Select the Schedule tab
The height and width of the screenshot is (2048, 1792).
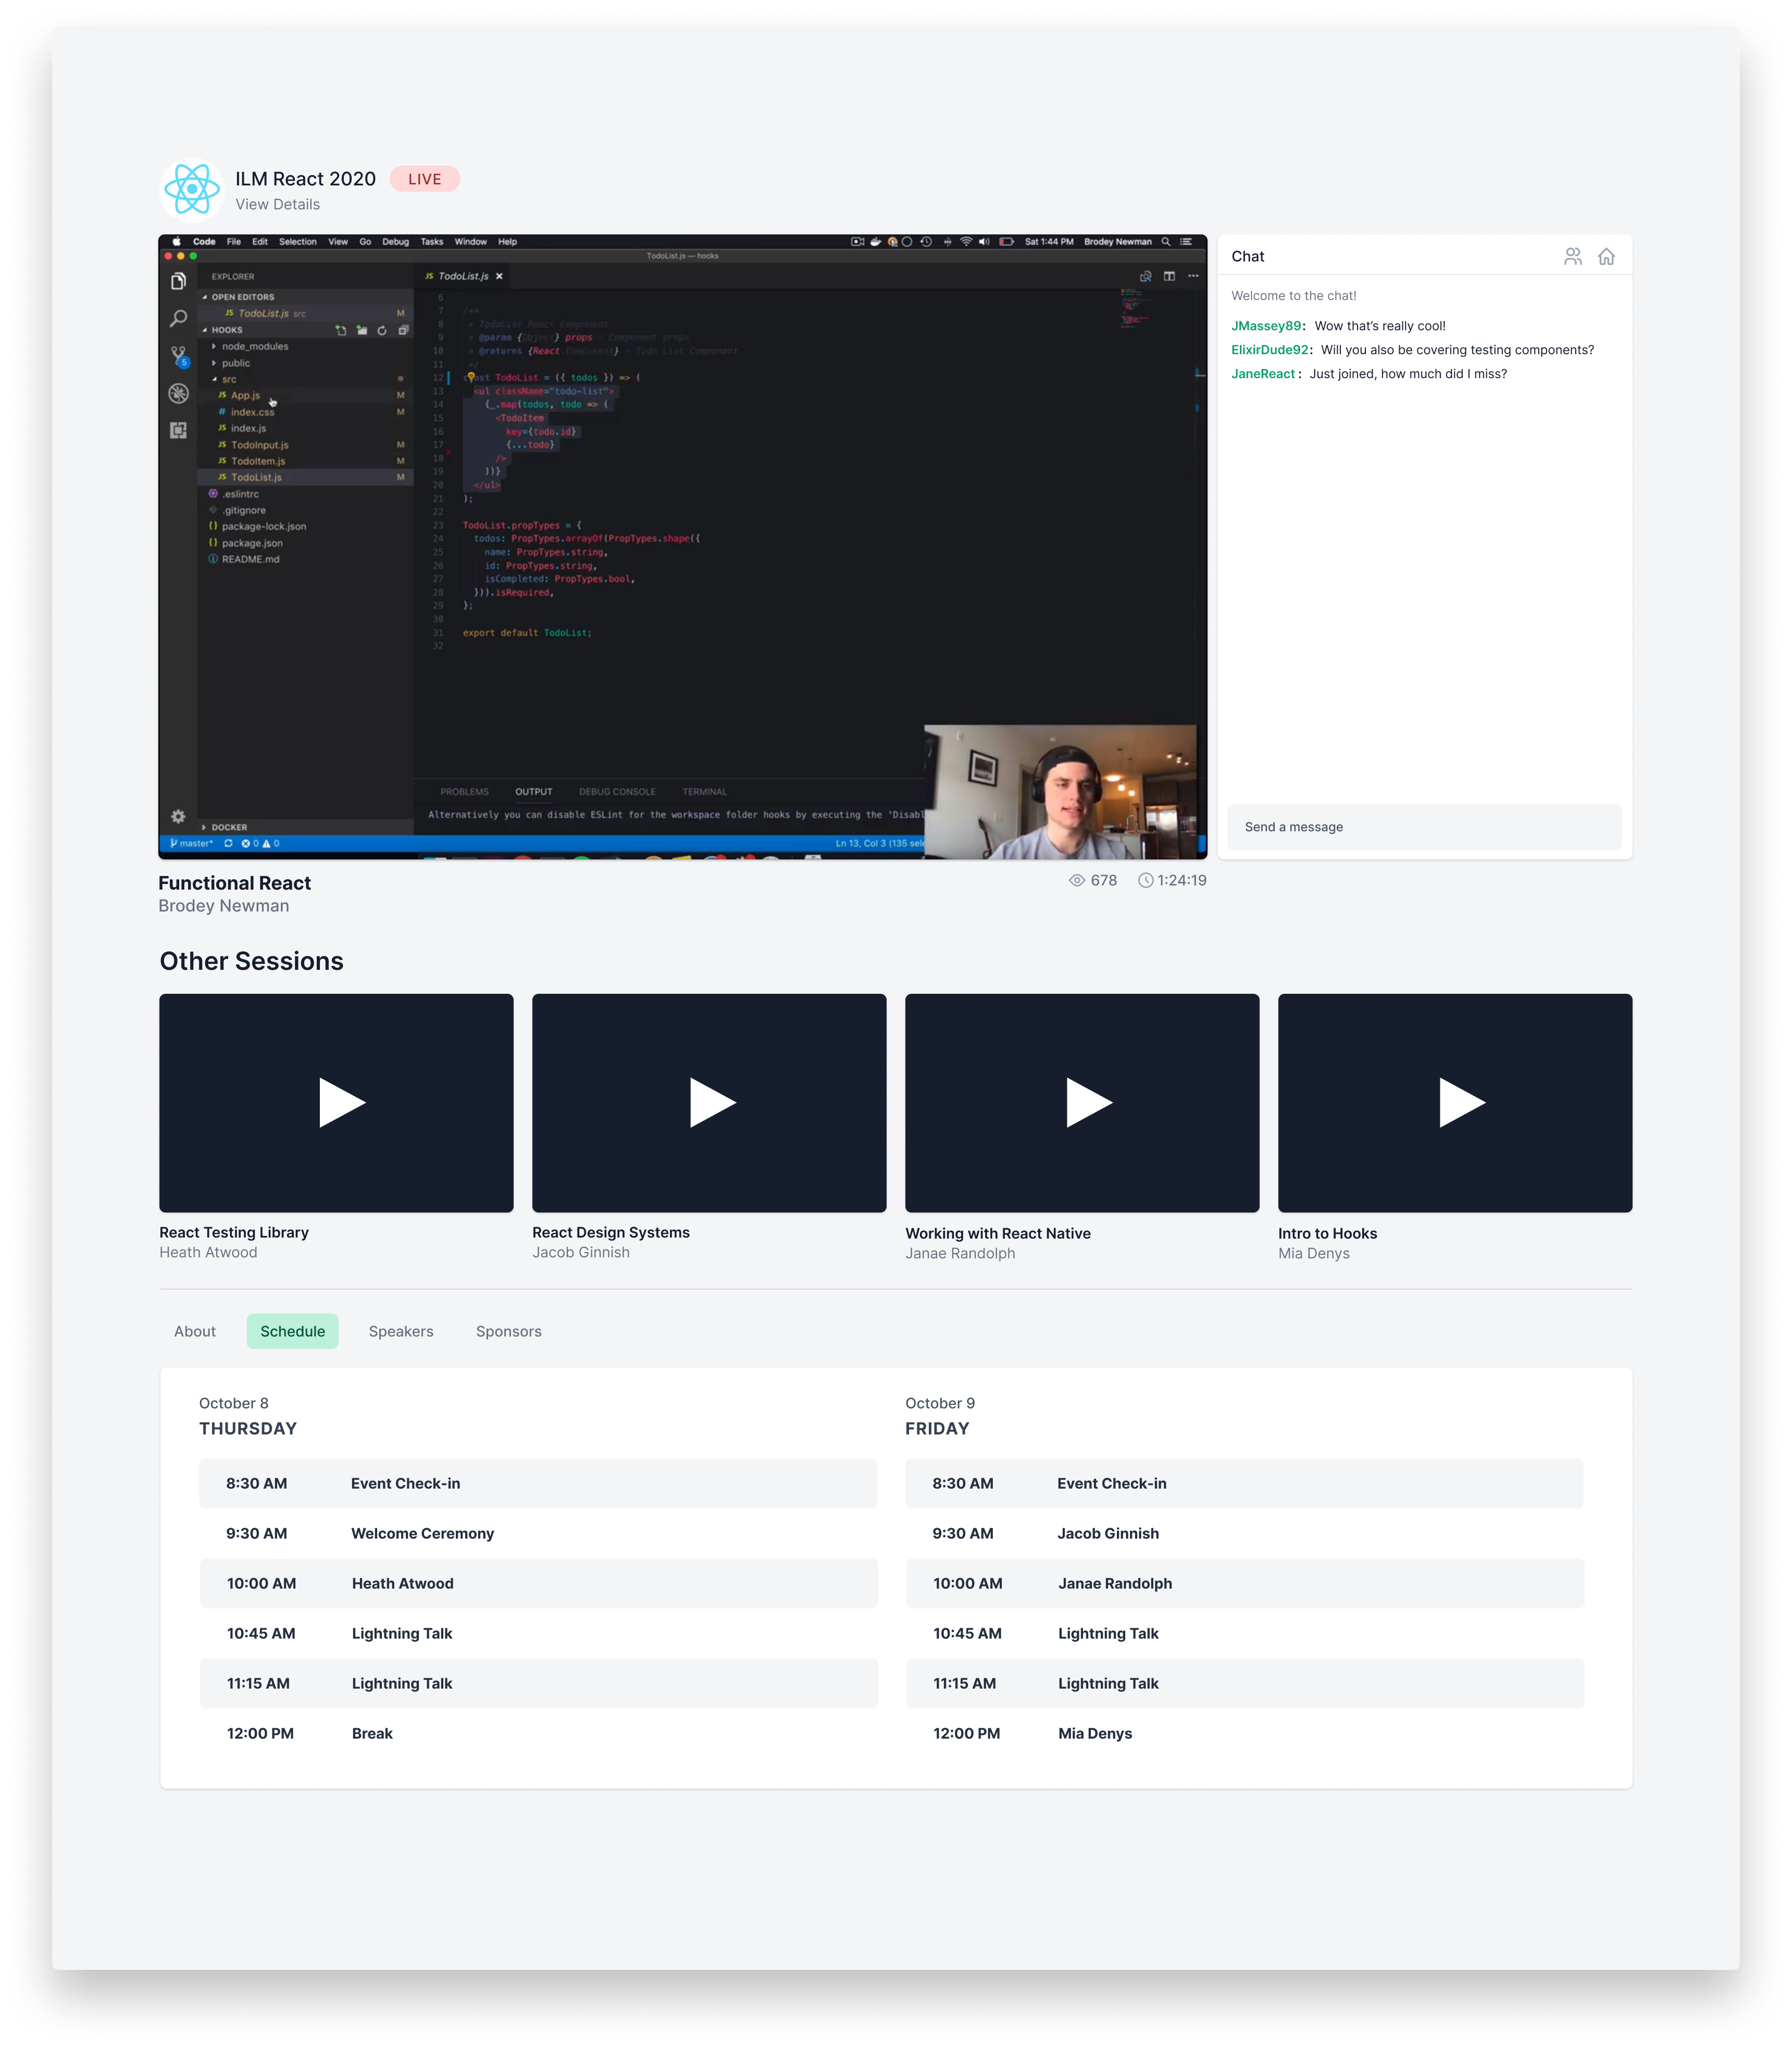coord(292,1331)
